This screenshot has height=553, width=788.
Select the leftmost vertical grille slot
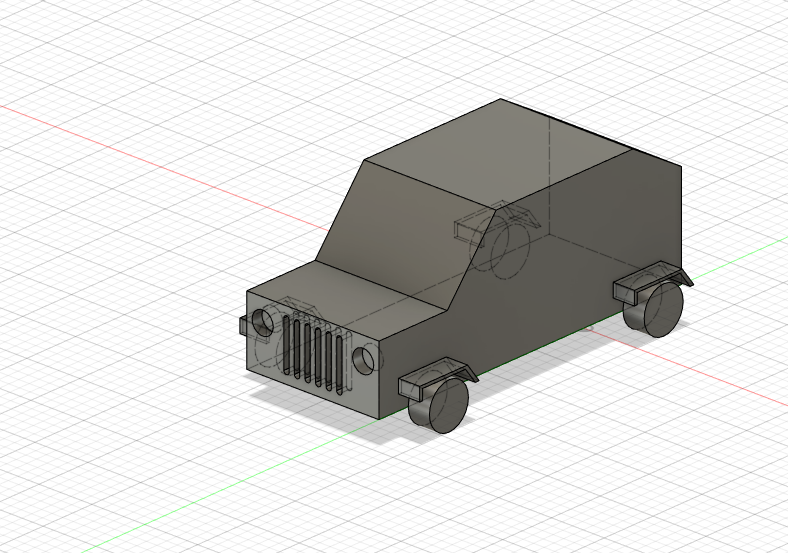pyautogui.click(x=286, y=345)
